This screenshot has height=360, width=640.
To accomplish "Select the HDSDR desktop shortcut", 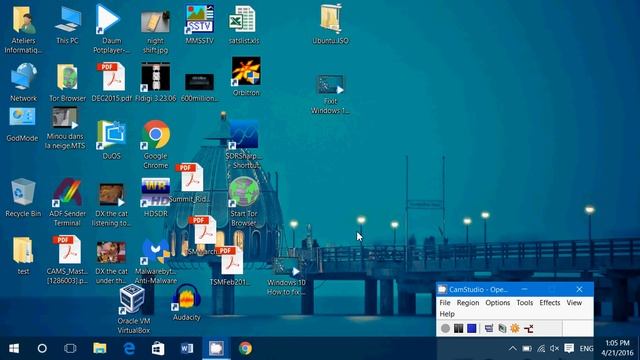I will pos(156,197).
